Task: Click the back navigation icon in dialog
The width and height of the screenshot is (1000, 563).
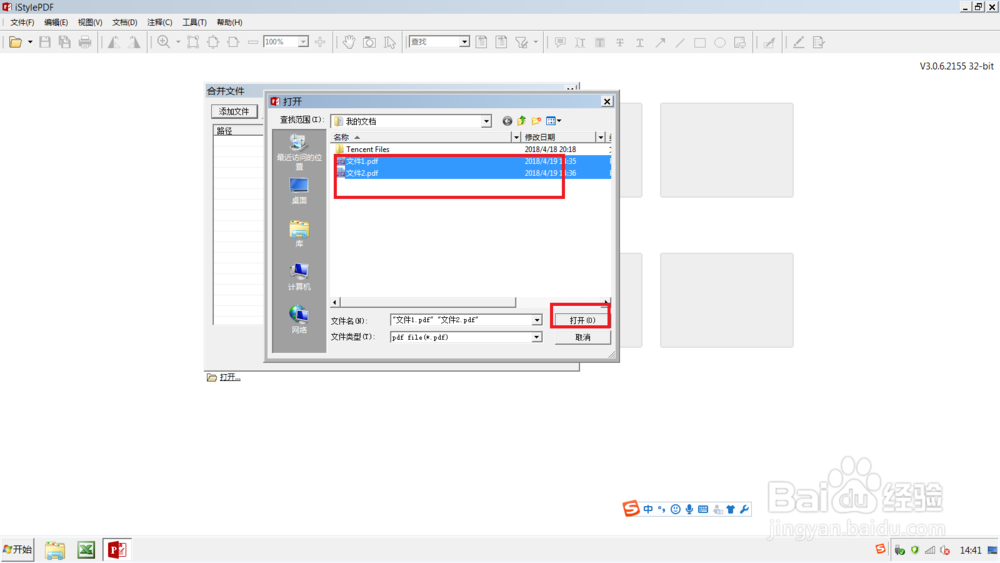Action: 507,121
